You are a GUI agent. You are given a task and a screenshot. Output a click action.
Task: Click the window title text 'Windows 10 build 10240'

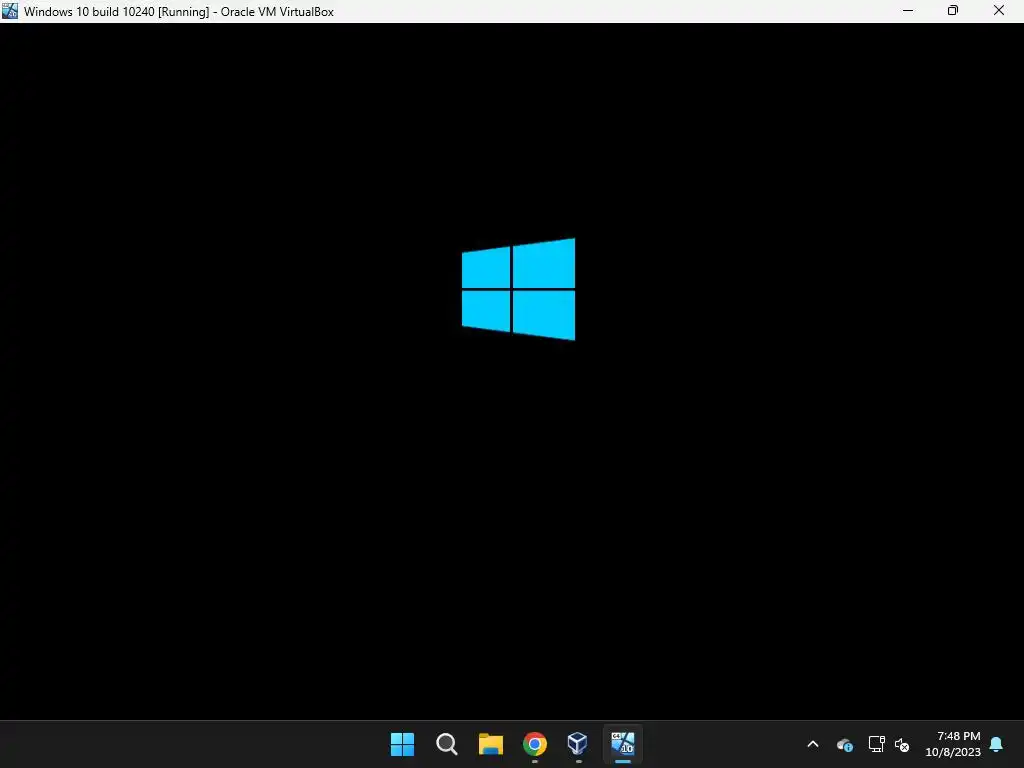pyautogui.click(x=89, y=12)
